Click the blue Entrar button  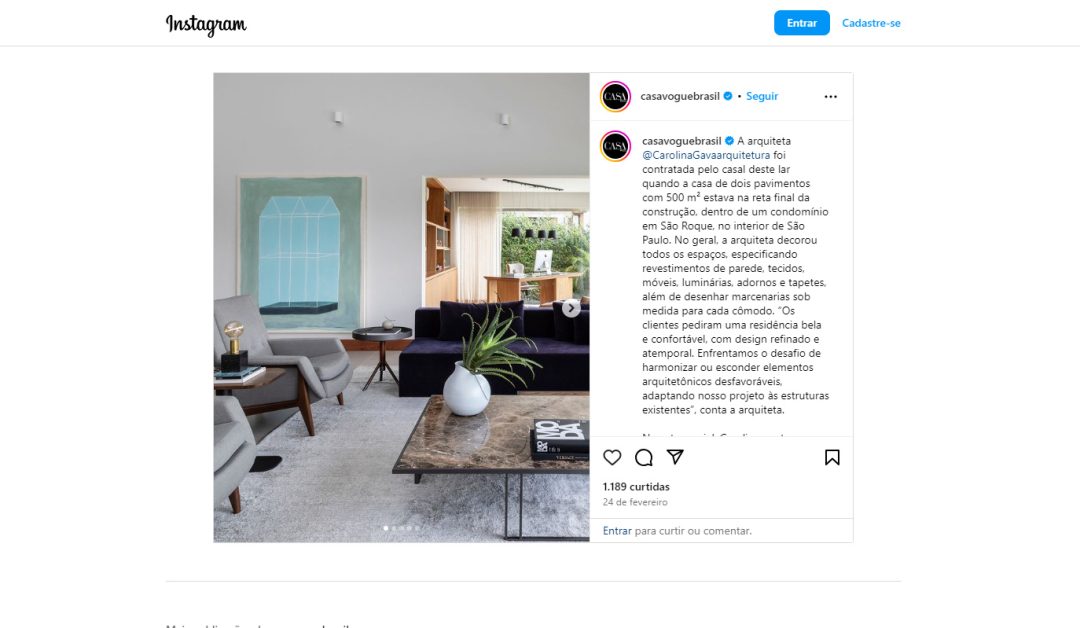tap(802, 23)
